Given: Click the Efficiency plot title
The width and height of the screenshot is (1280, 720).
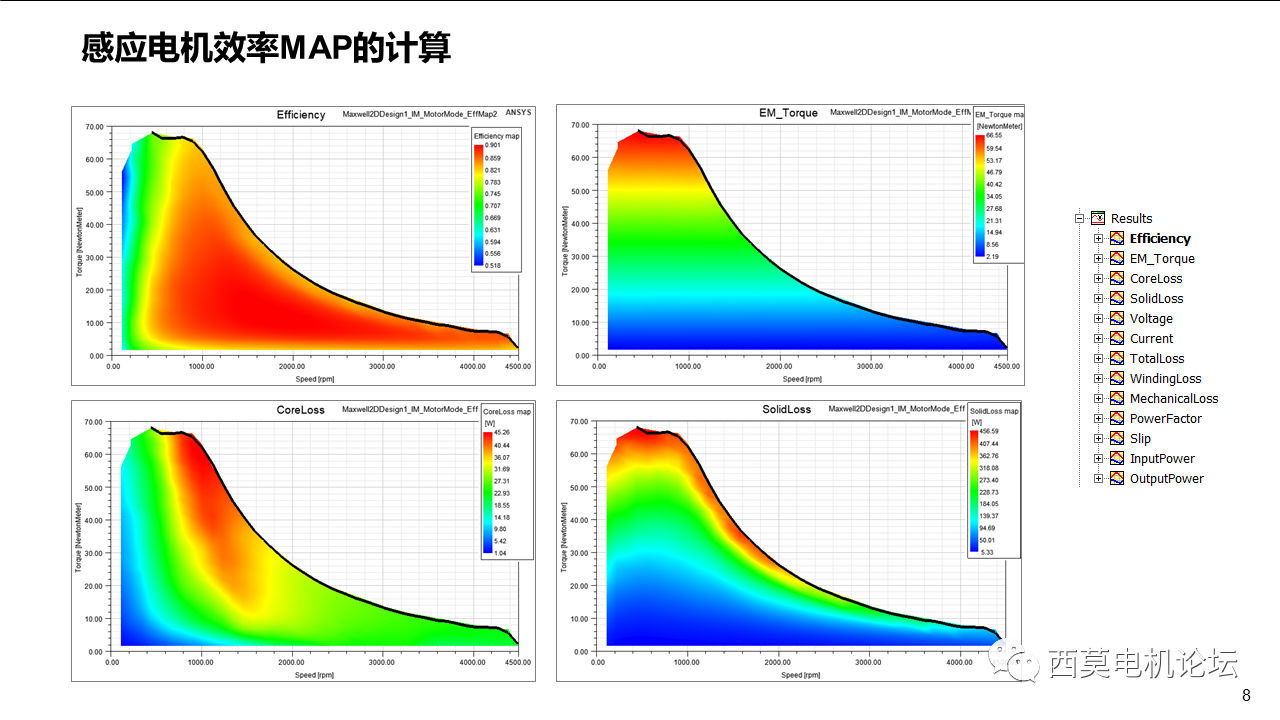Looking at the screenshot, I should (x=303, y=115).
